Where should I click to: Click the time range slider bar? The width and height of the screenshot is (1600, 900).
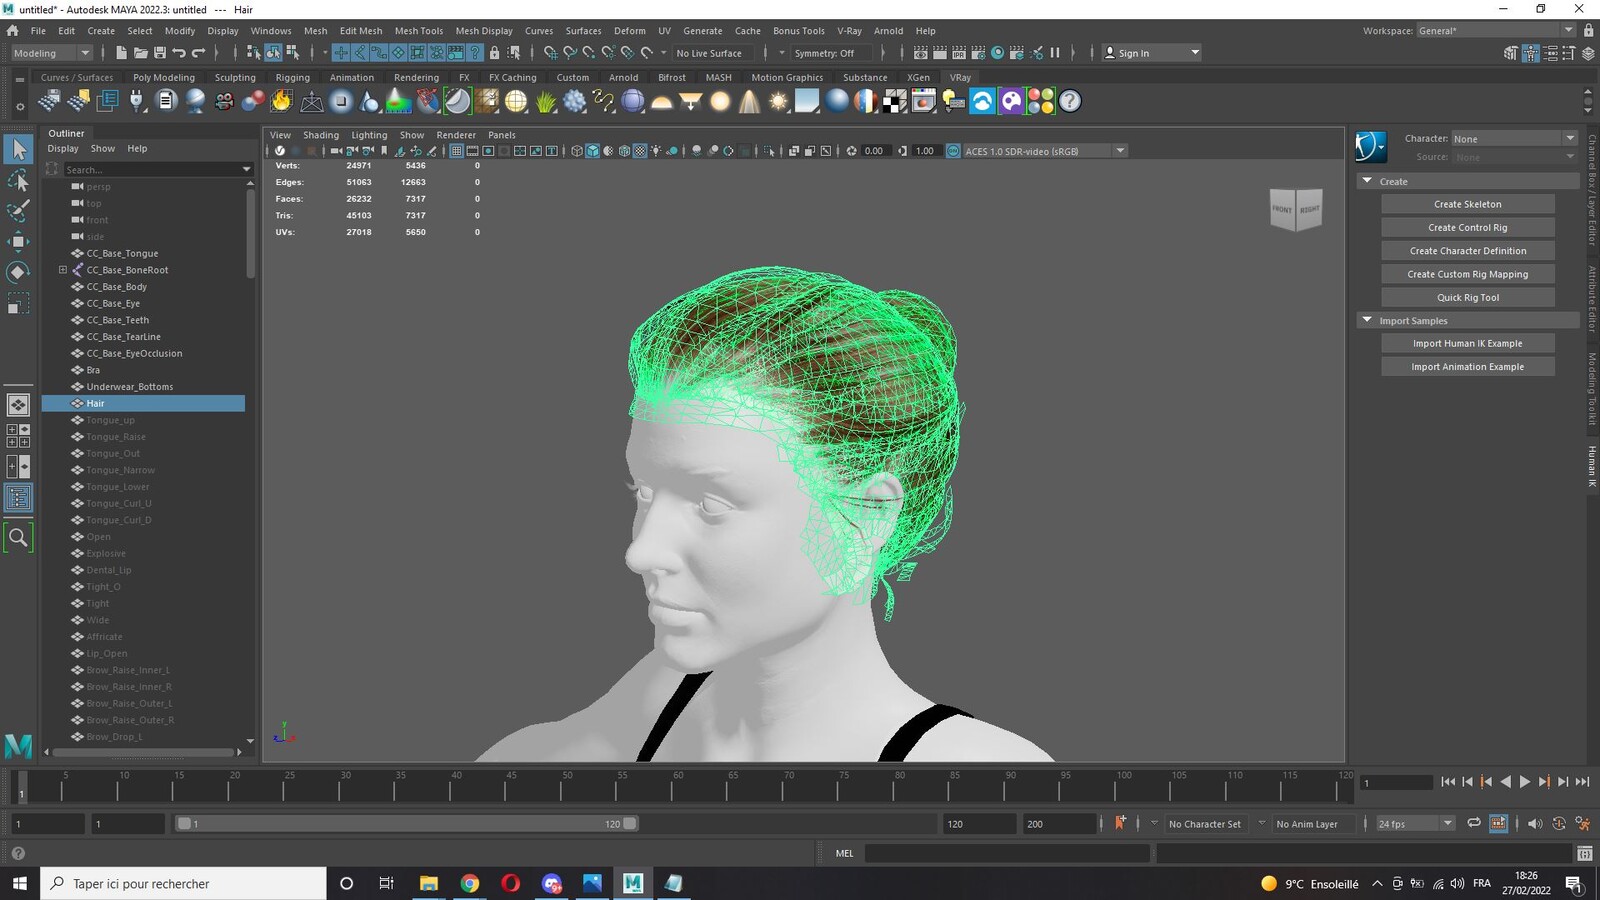(x=407, y=823)
